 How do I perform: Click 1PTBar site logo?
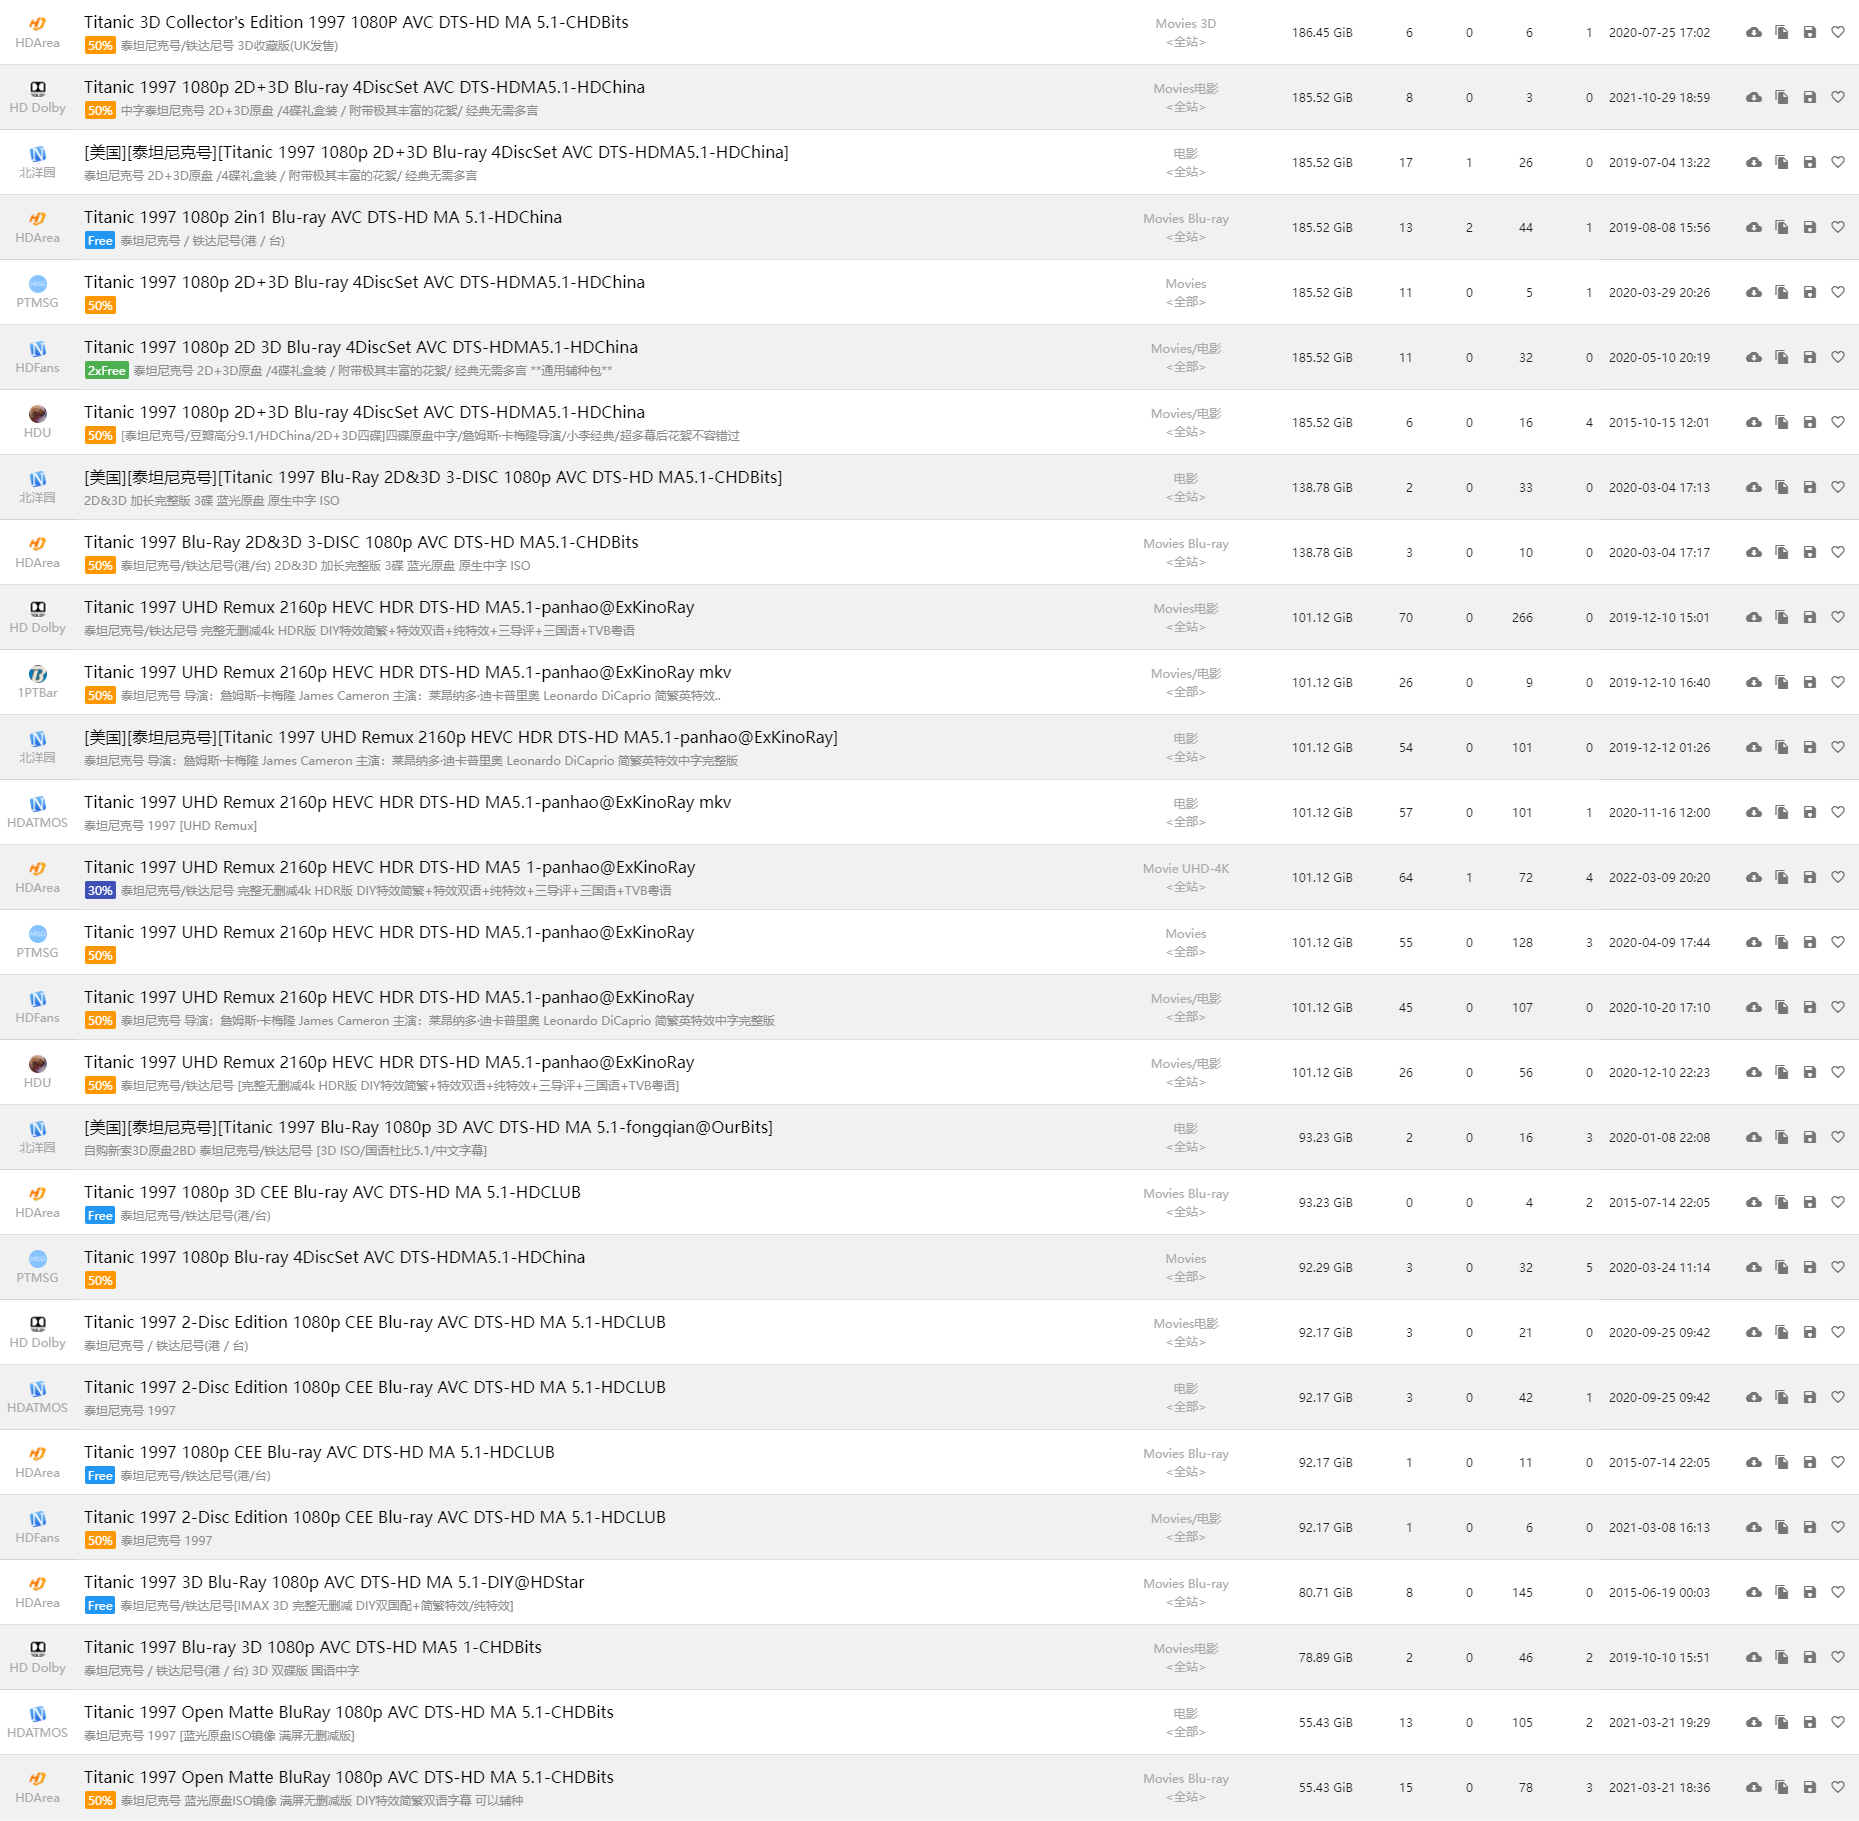[37, 674]
